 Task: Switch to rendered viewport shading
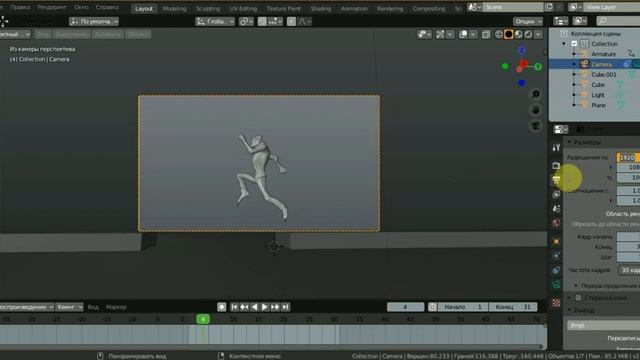[x=528, y=34]
